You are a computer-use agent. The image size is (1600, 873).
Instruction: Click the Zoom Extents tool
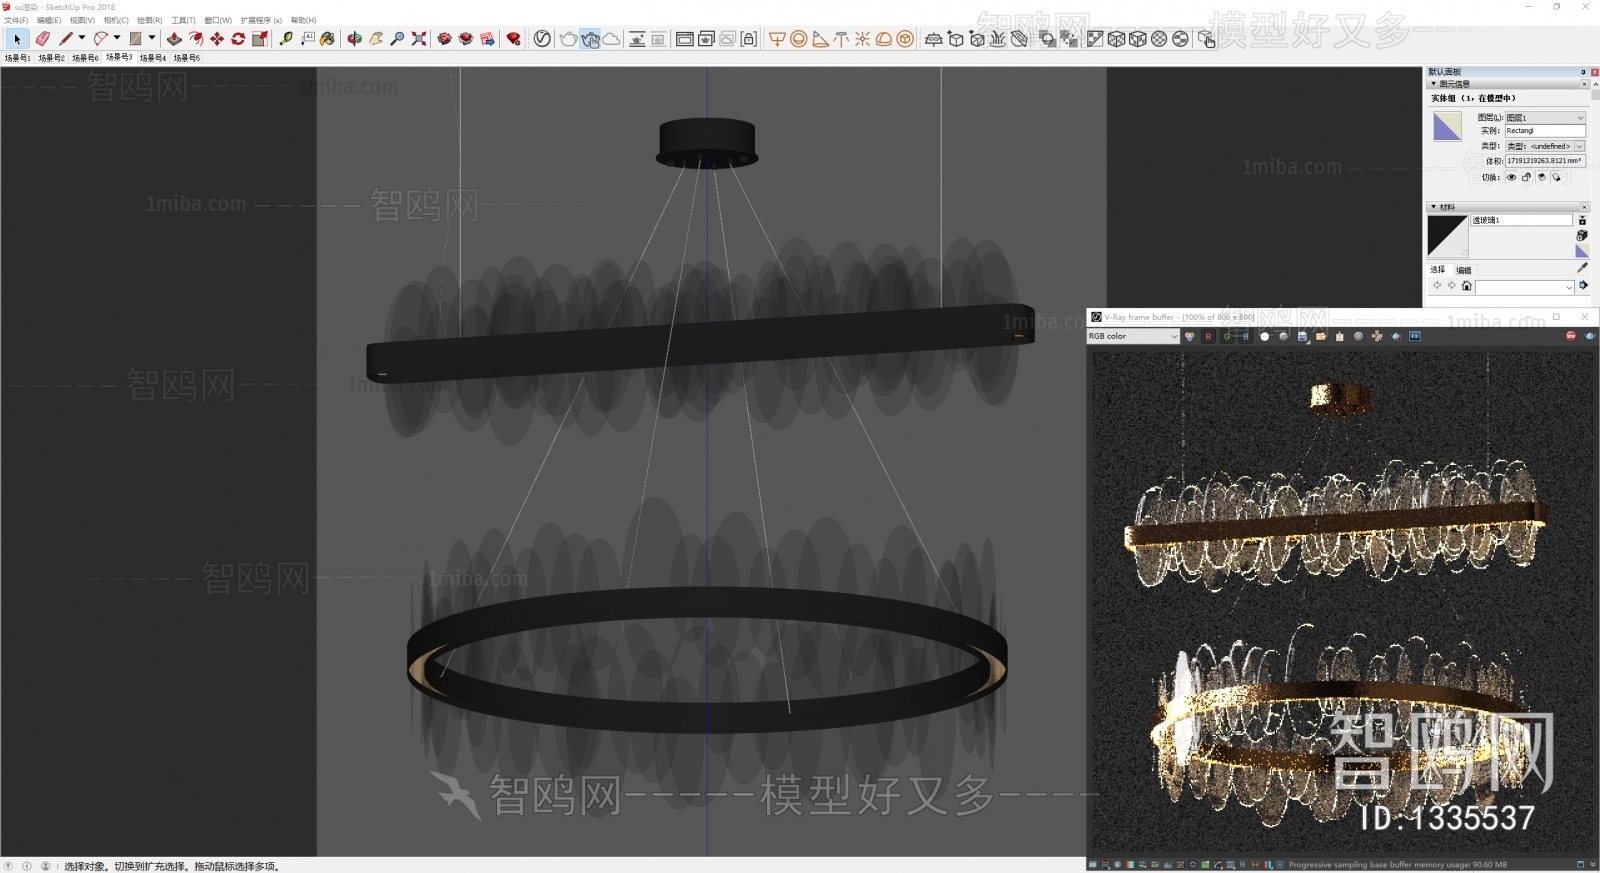click(418, 39)
